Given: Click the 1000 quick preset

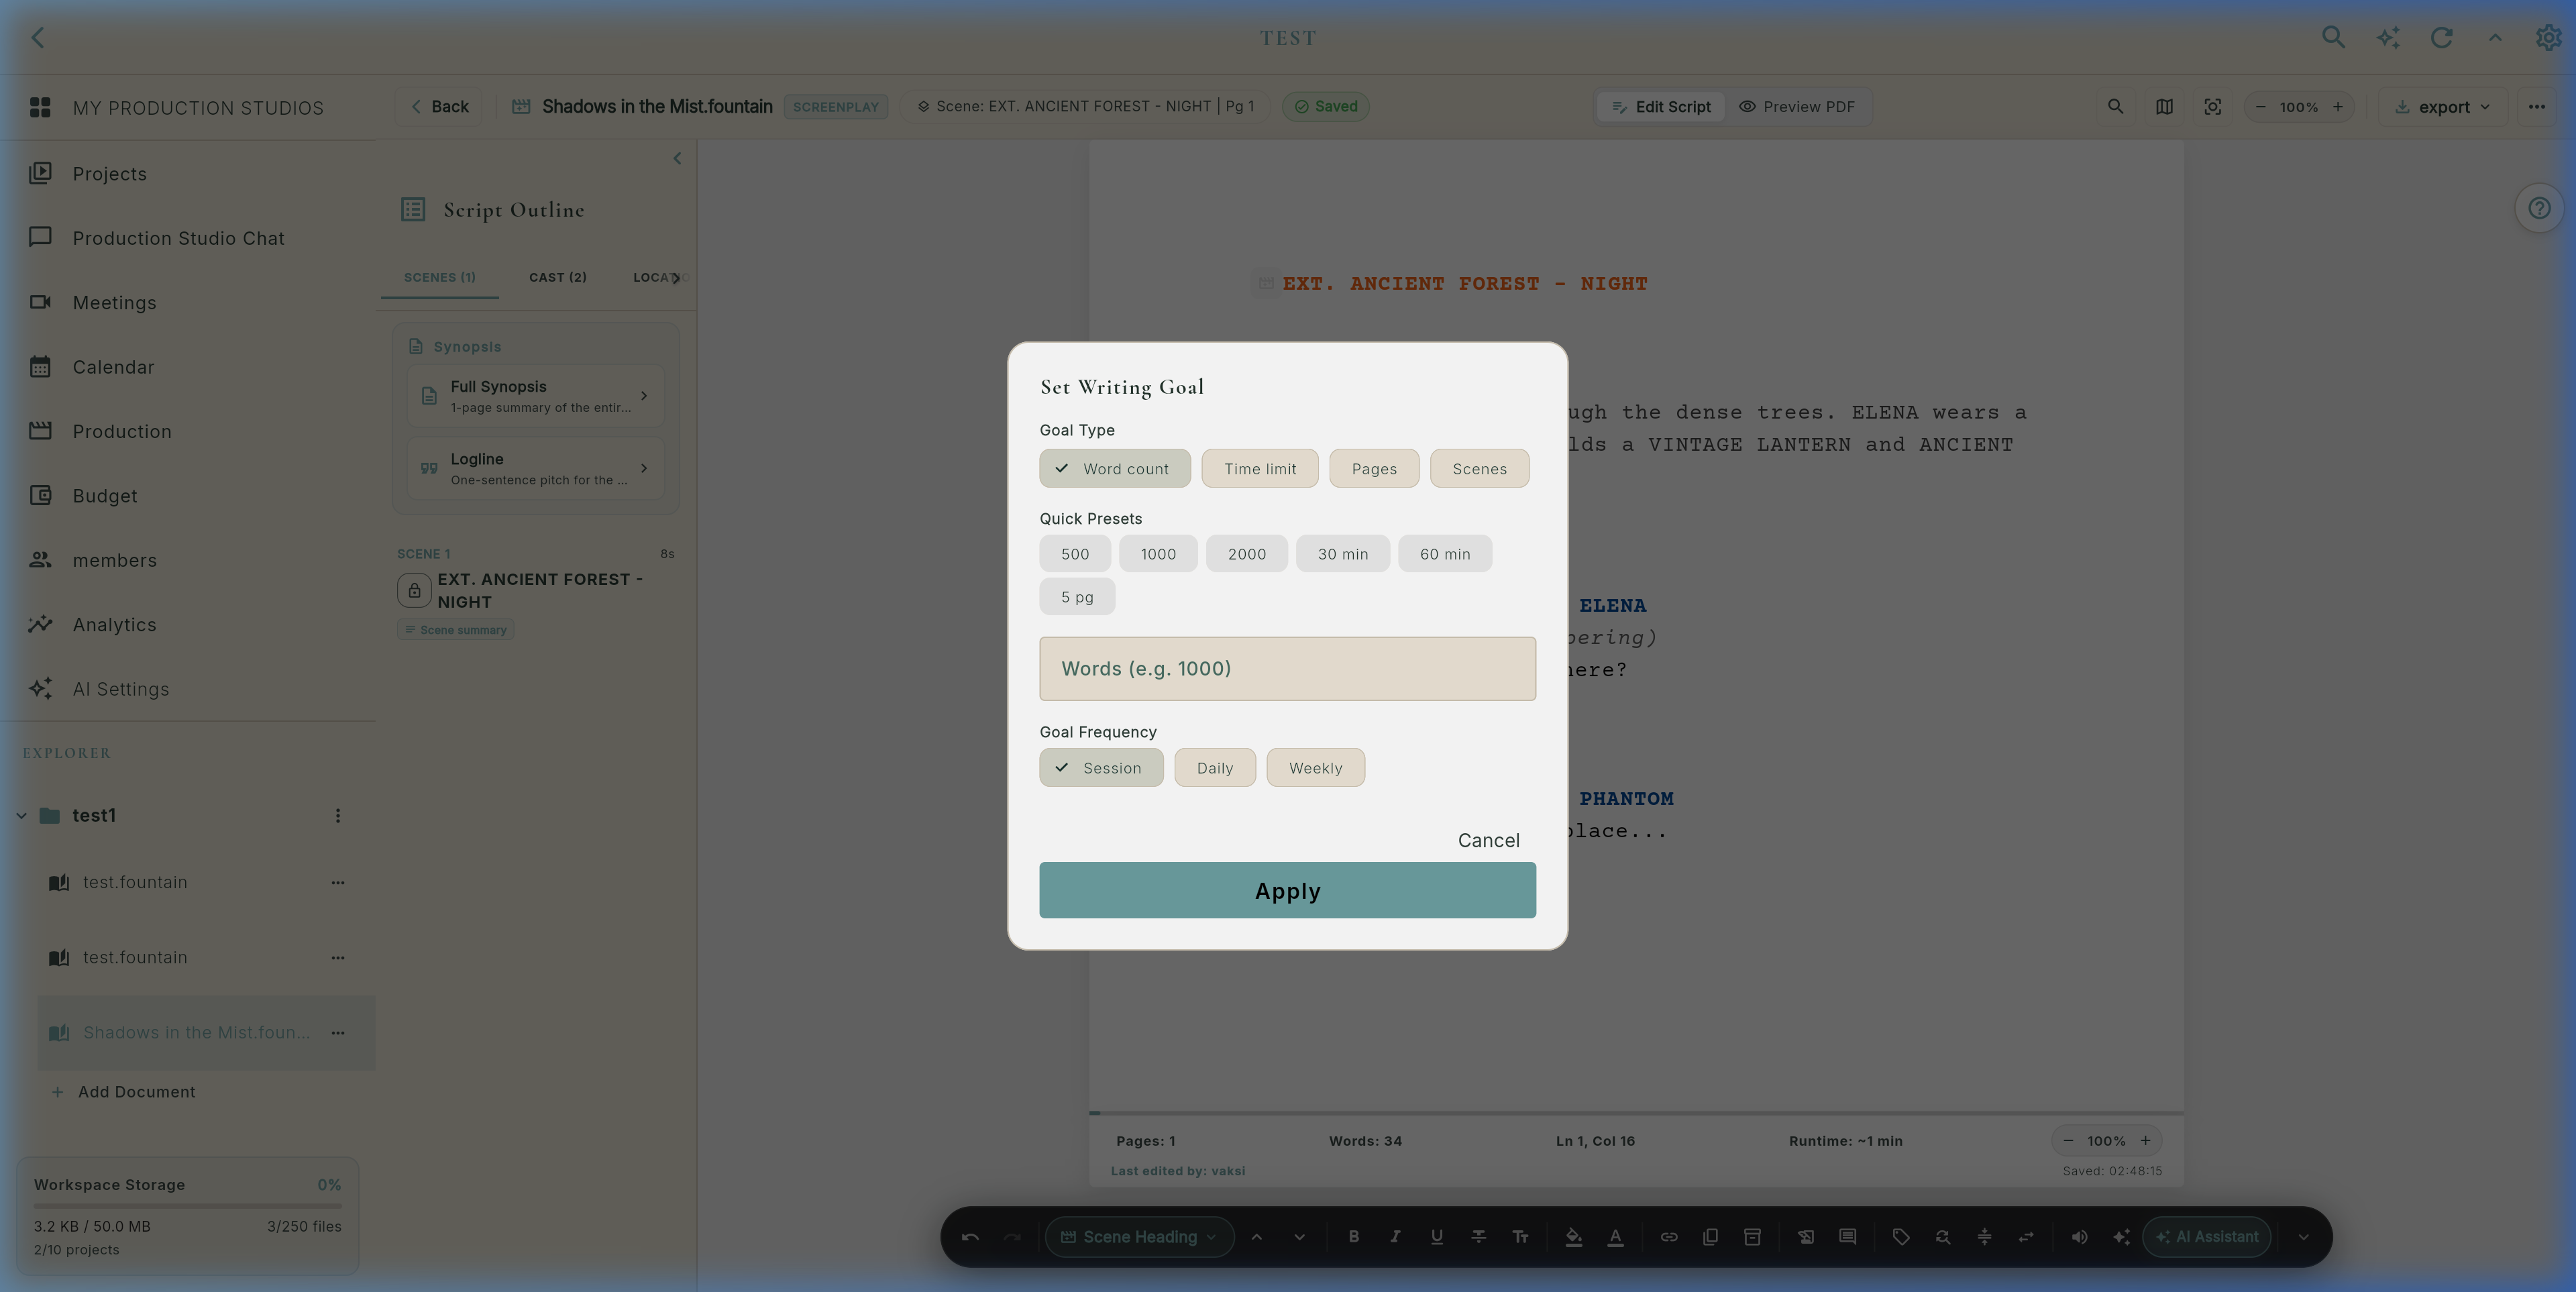Looking at the screenshot, I should 1158,554.
